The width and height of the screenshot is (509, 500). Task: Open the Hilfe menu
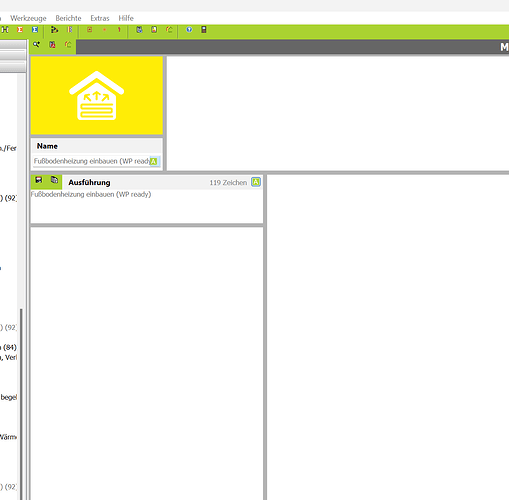coord(126,18)
